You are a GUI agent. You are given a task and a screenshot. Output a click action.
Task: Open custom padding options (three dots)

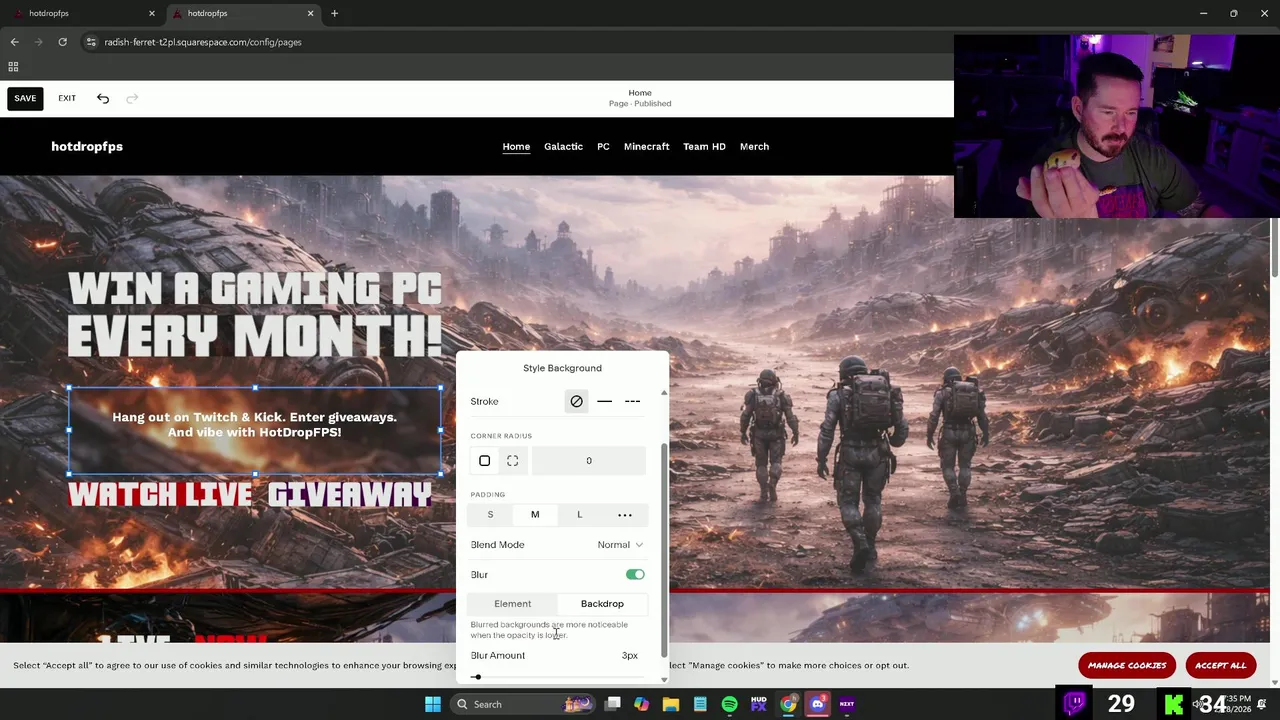click(x=625, y=515)
